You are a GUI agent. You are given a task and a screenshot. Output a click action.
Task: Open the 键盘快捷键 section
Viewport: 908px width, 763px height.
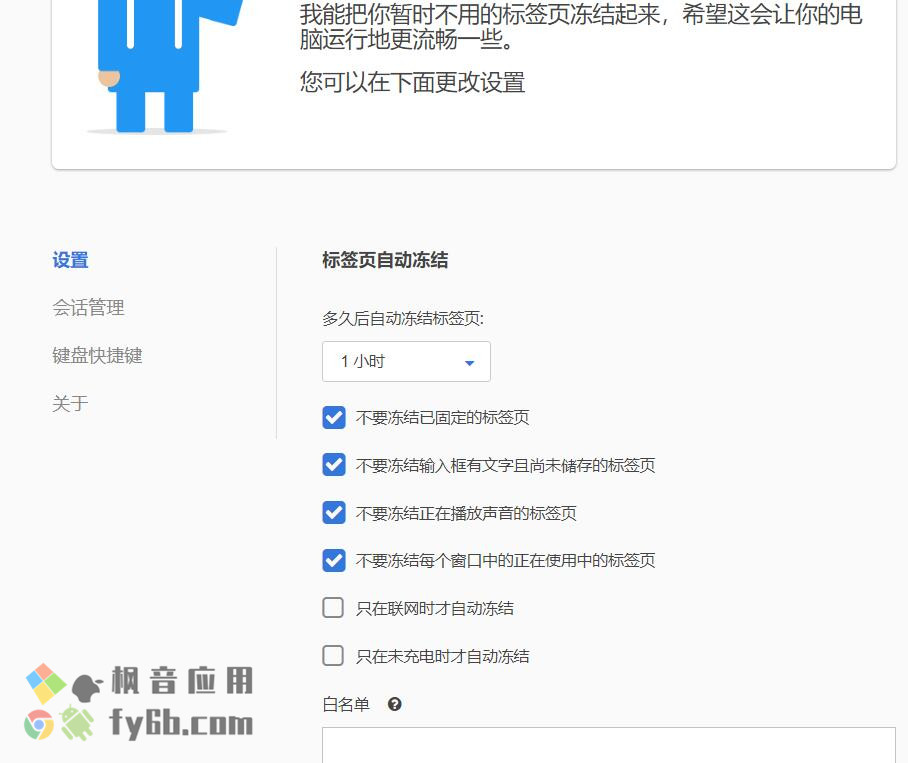[97, 355]
